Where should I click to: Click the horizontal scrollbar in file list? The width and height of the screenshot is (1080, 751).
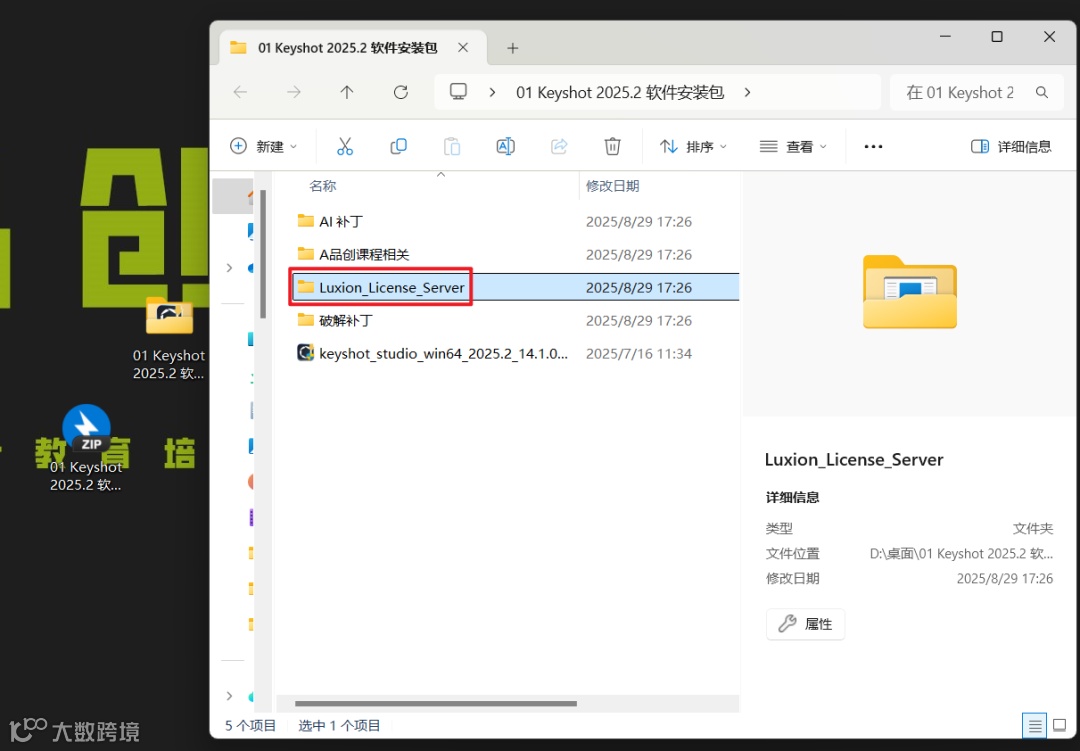coord(436,703)
